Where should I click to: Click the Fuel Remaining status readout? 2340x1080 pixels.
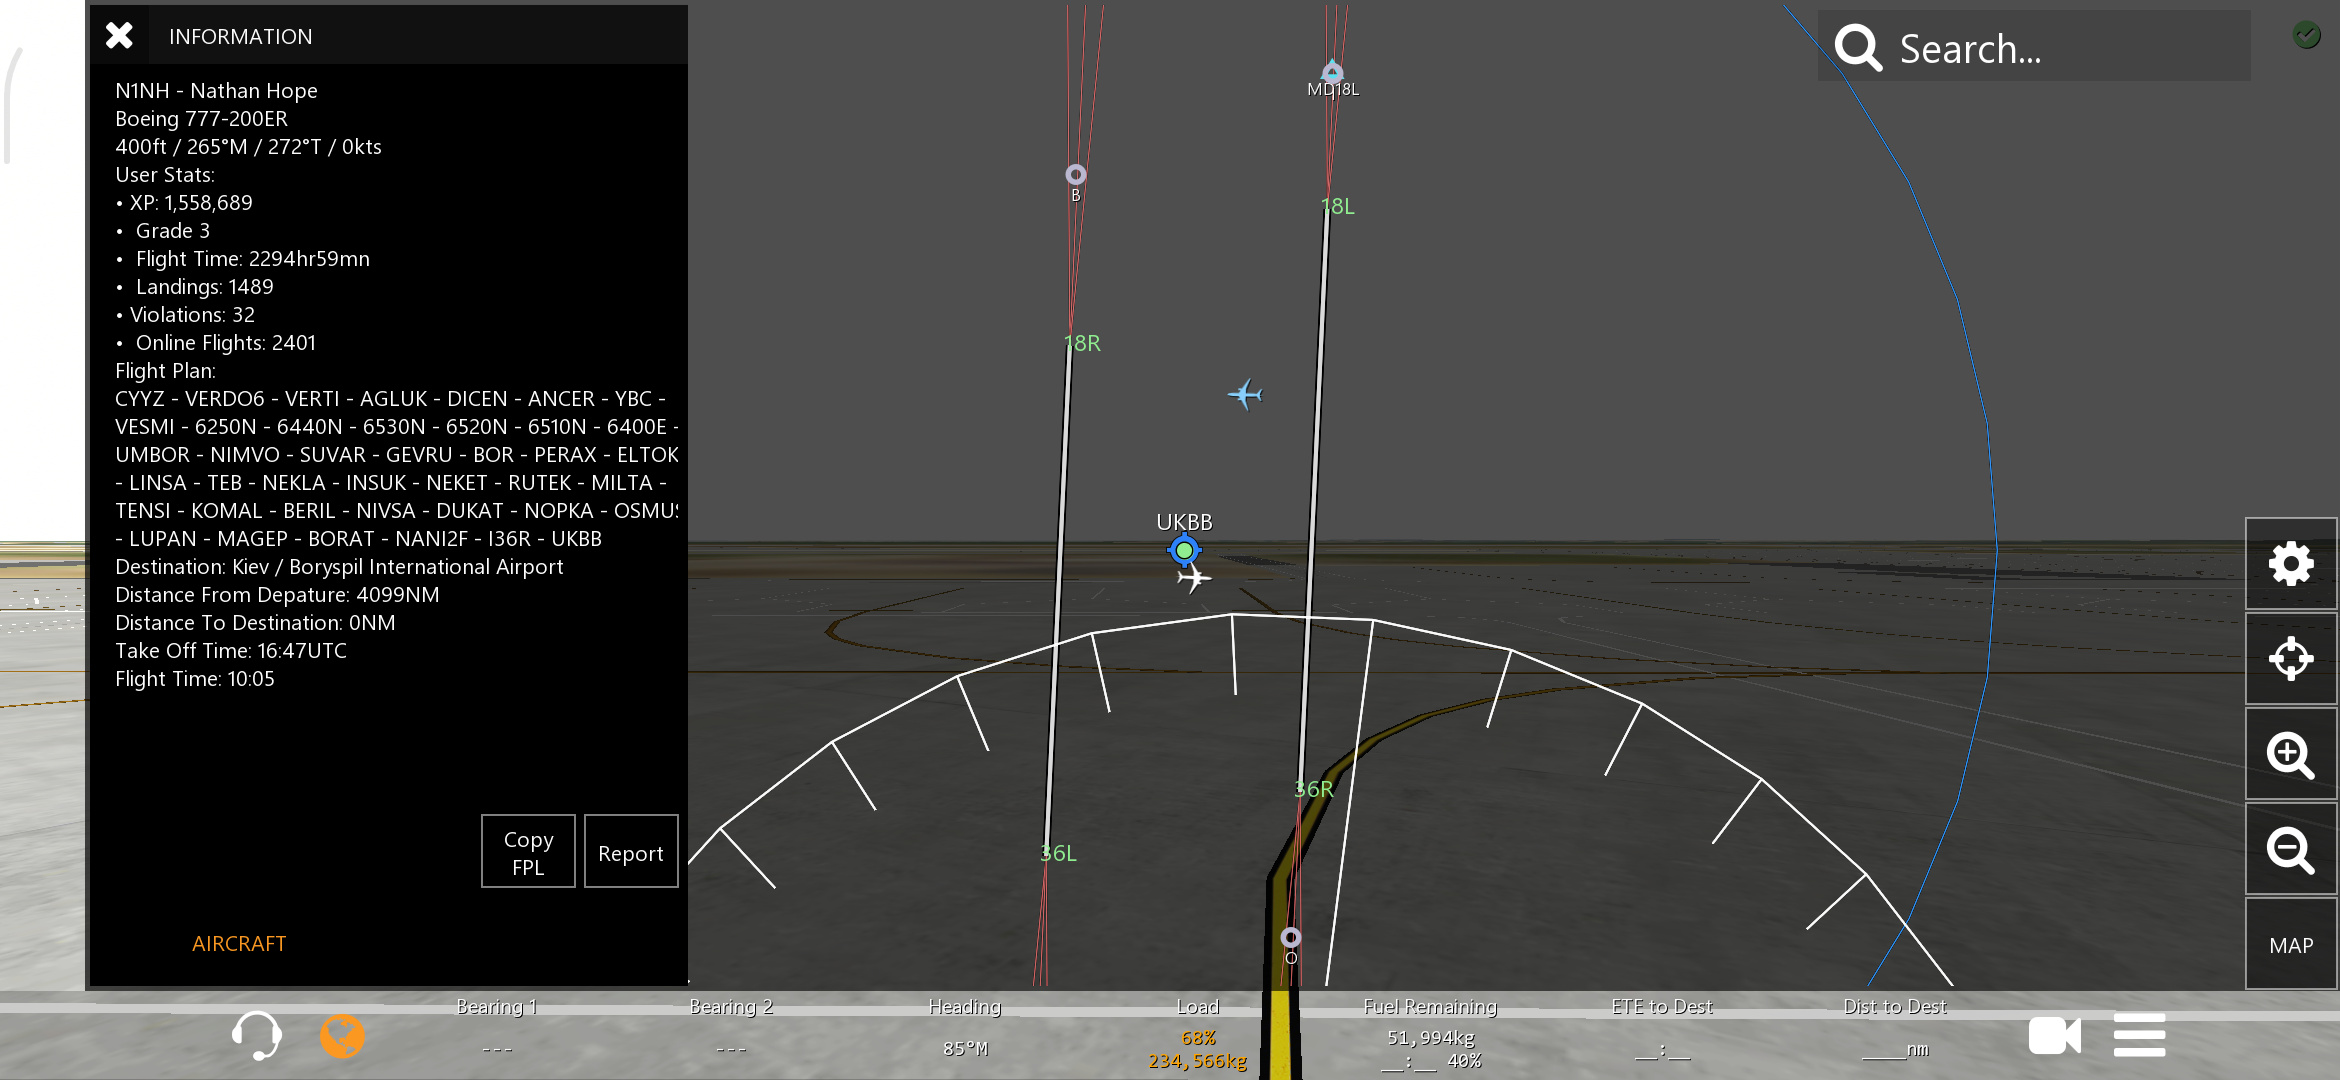[1430, 1038]
